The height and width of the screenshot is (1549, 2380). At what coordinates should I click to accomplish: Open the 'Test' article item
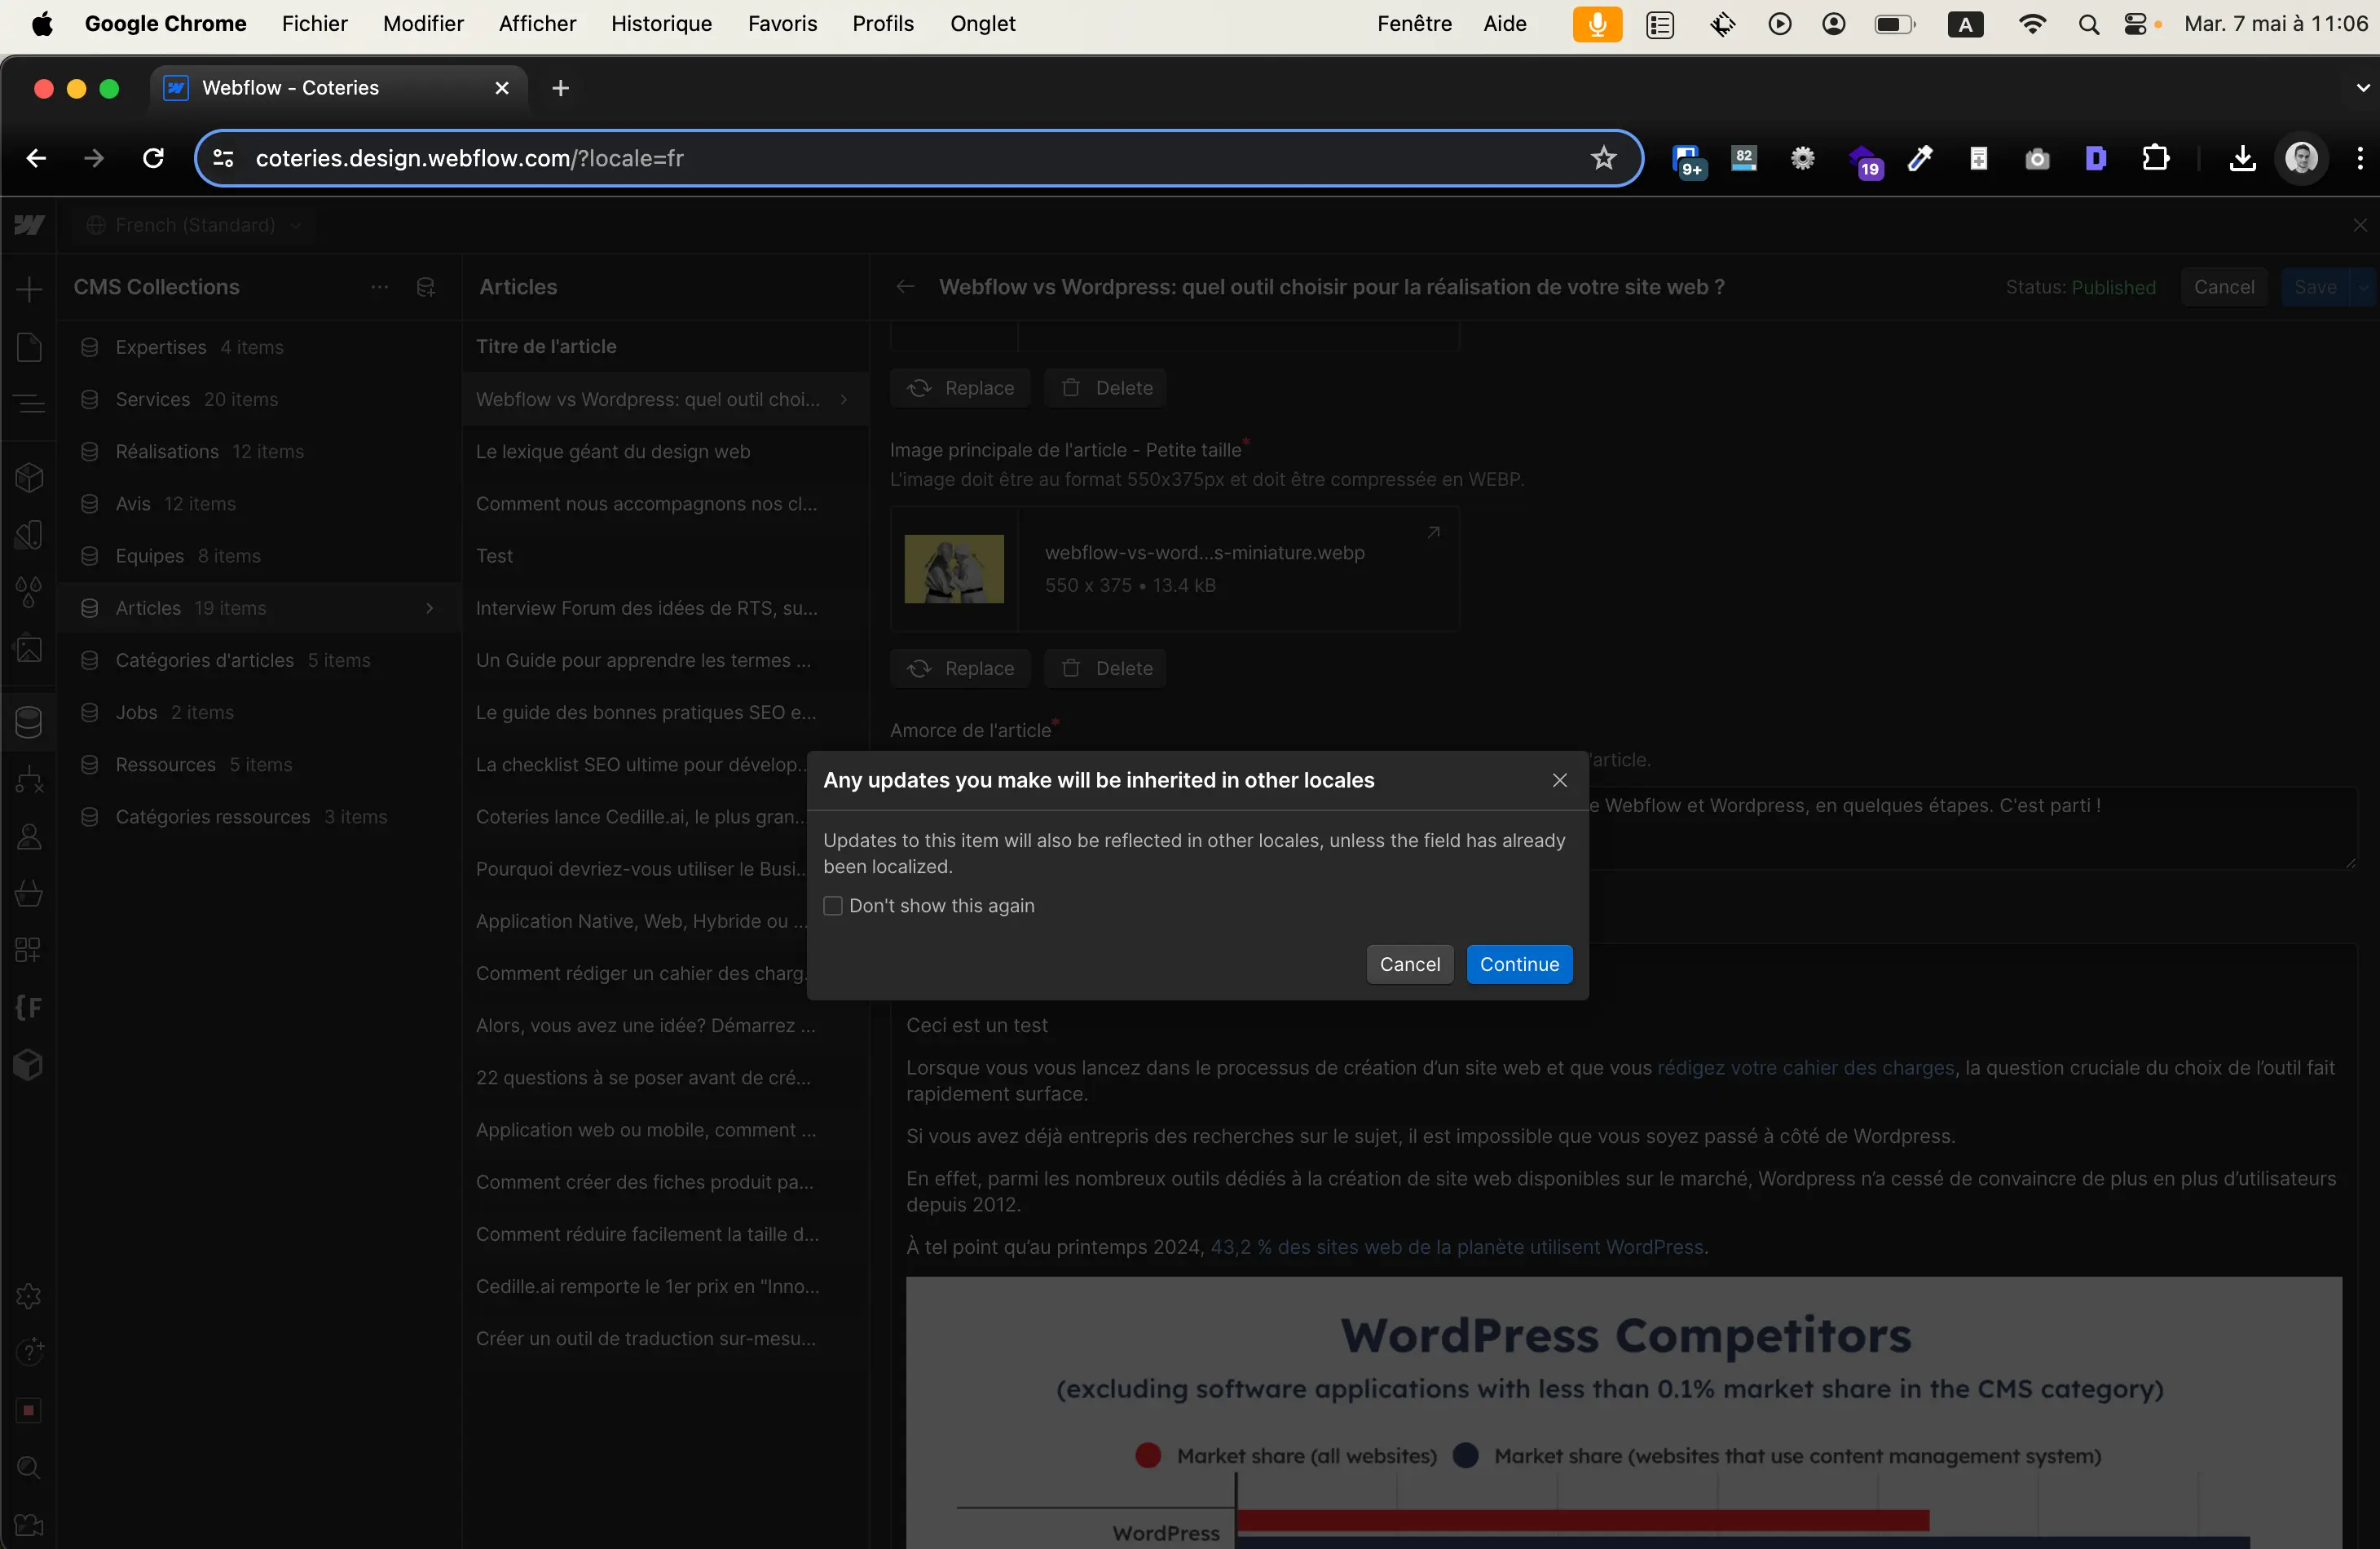(664, 556)
